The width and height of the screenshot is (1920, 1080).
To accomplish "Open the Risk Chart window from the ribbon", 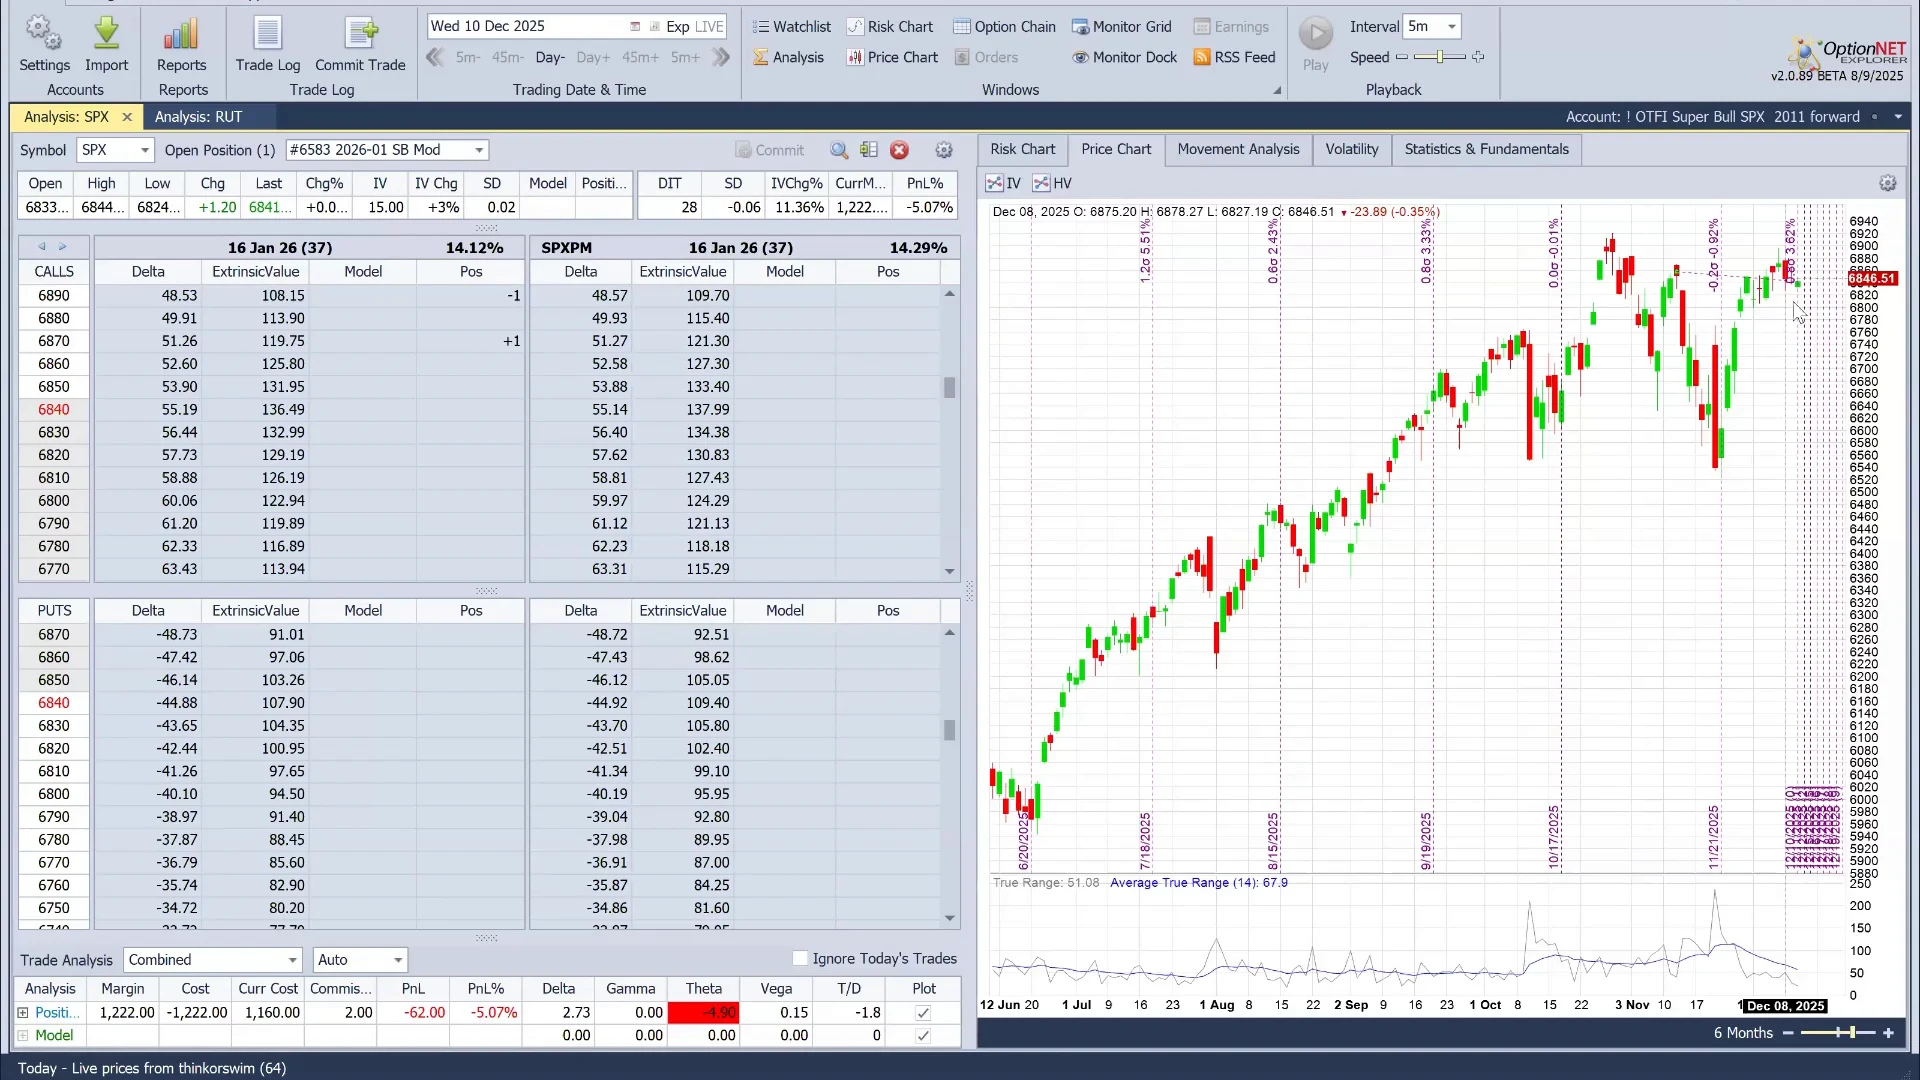I will [890, 27].
